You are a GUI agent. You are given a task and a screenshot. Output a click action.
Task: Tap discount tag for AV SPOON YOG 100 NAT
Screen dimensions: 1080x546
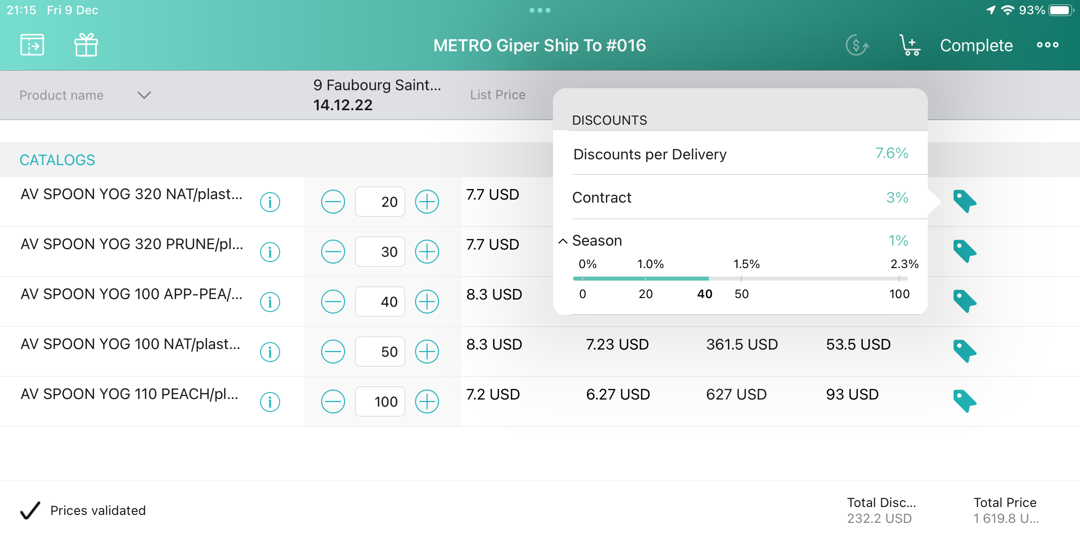click(x=964, y=350)
